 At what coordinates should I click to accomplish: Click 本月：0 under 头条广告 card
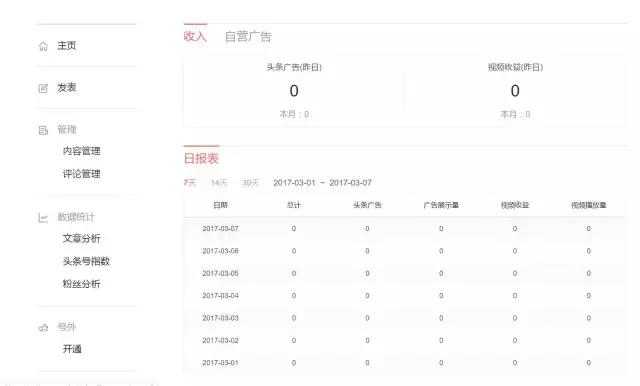294,114
